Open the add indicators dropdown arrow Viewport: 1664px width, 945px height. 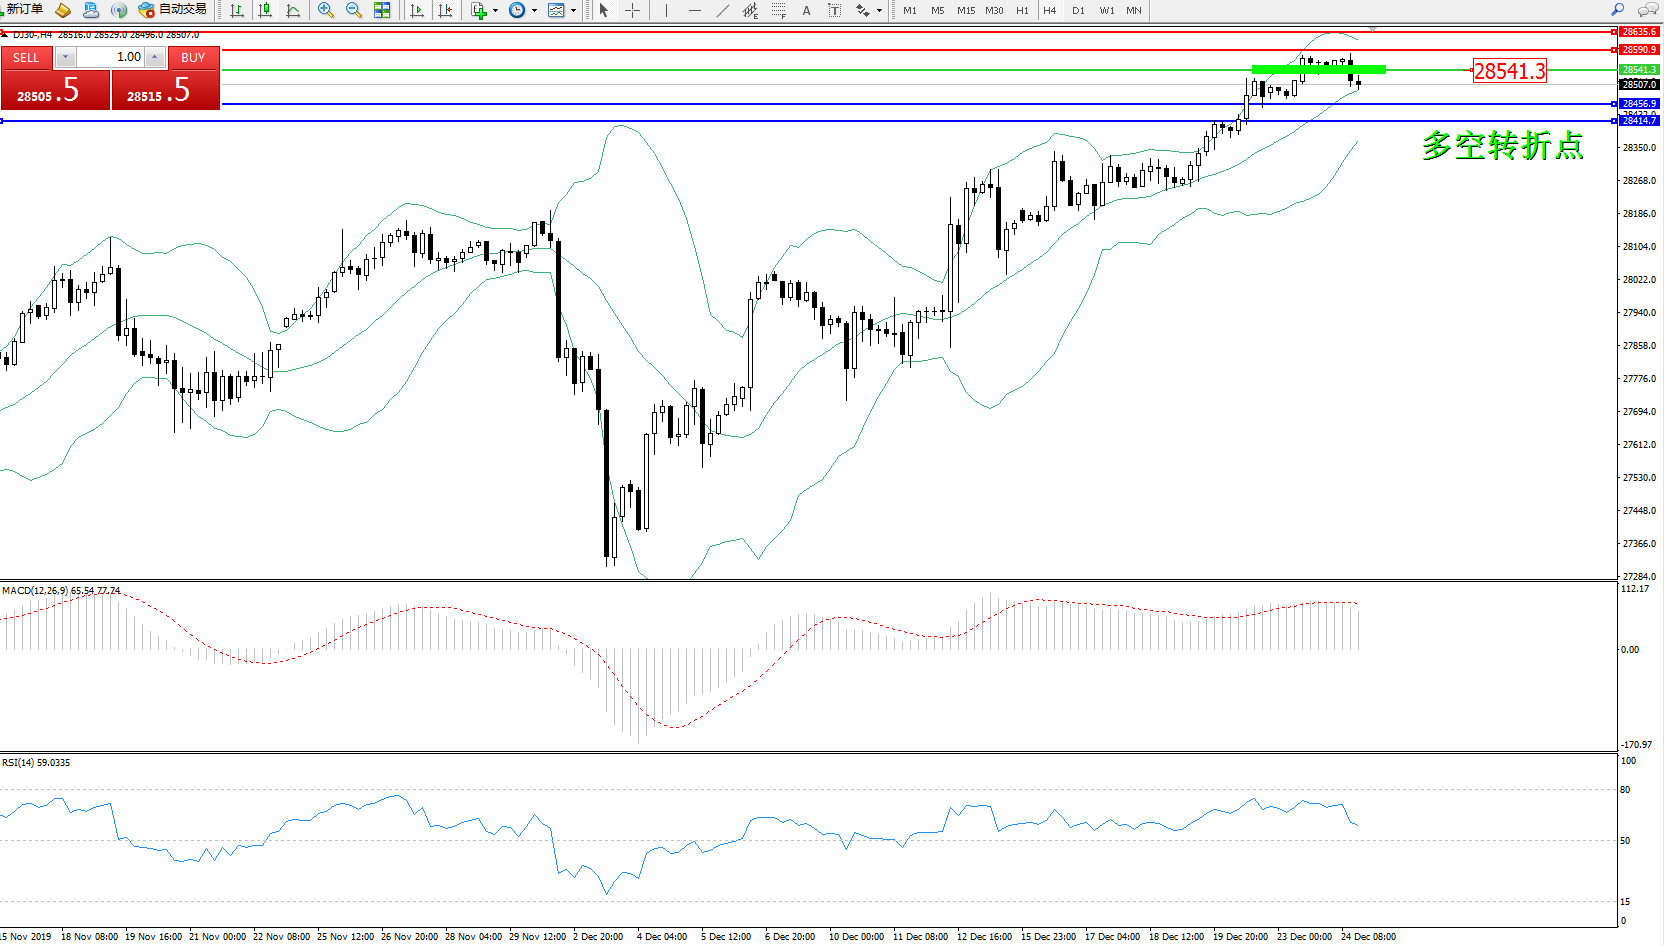click(x=495, y=11)
